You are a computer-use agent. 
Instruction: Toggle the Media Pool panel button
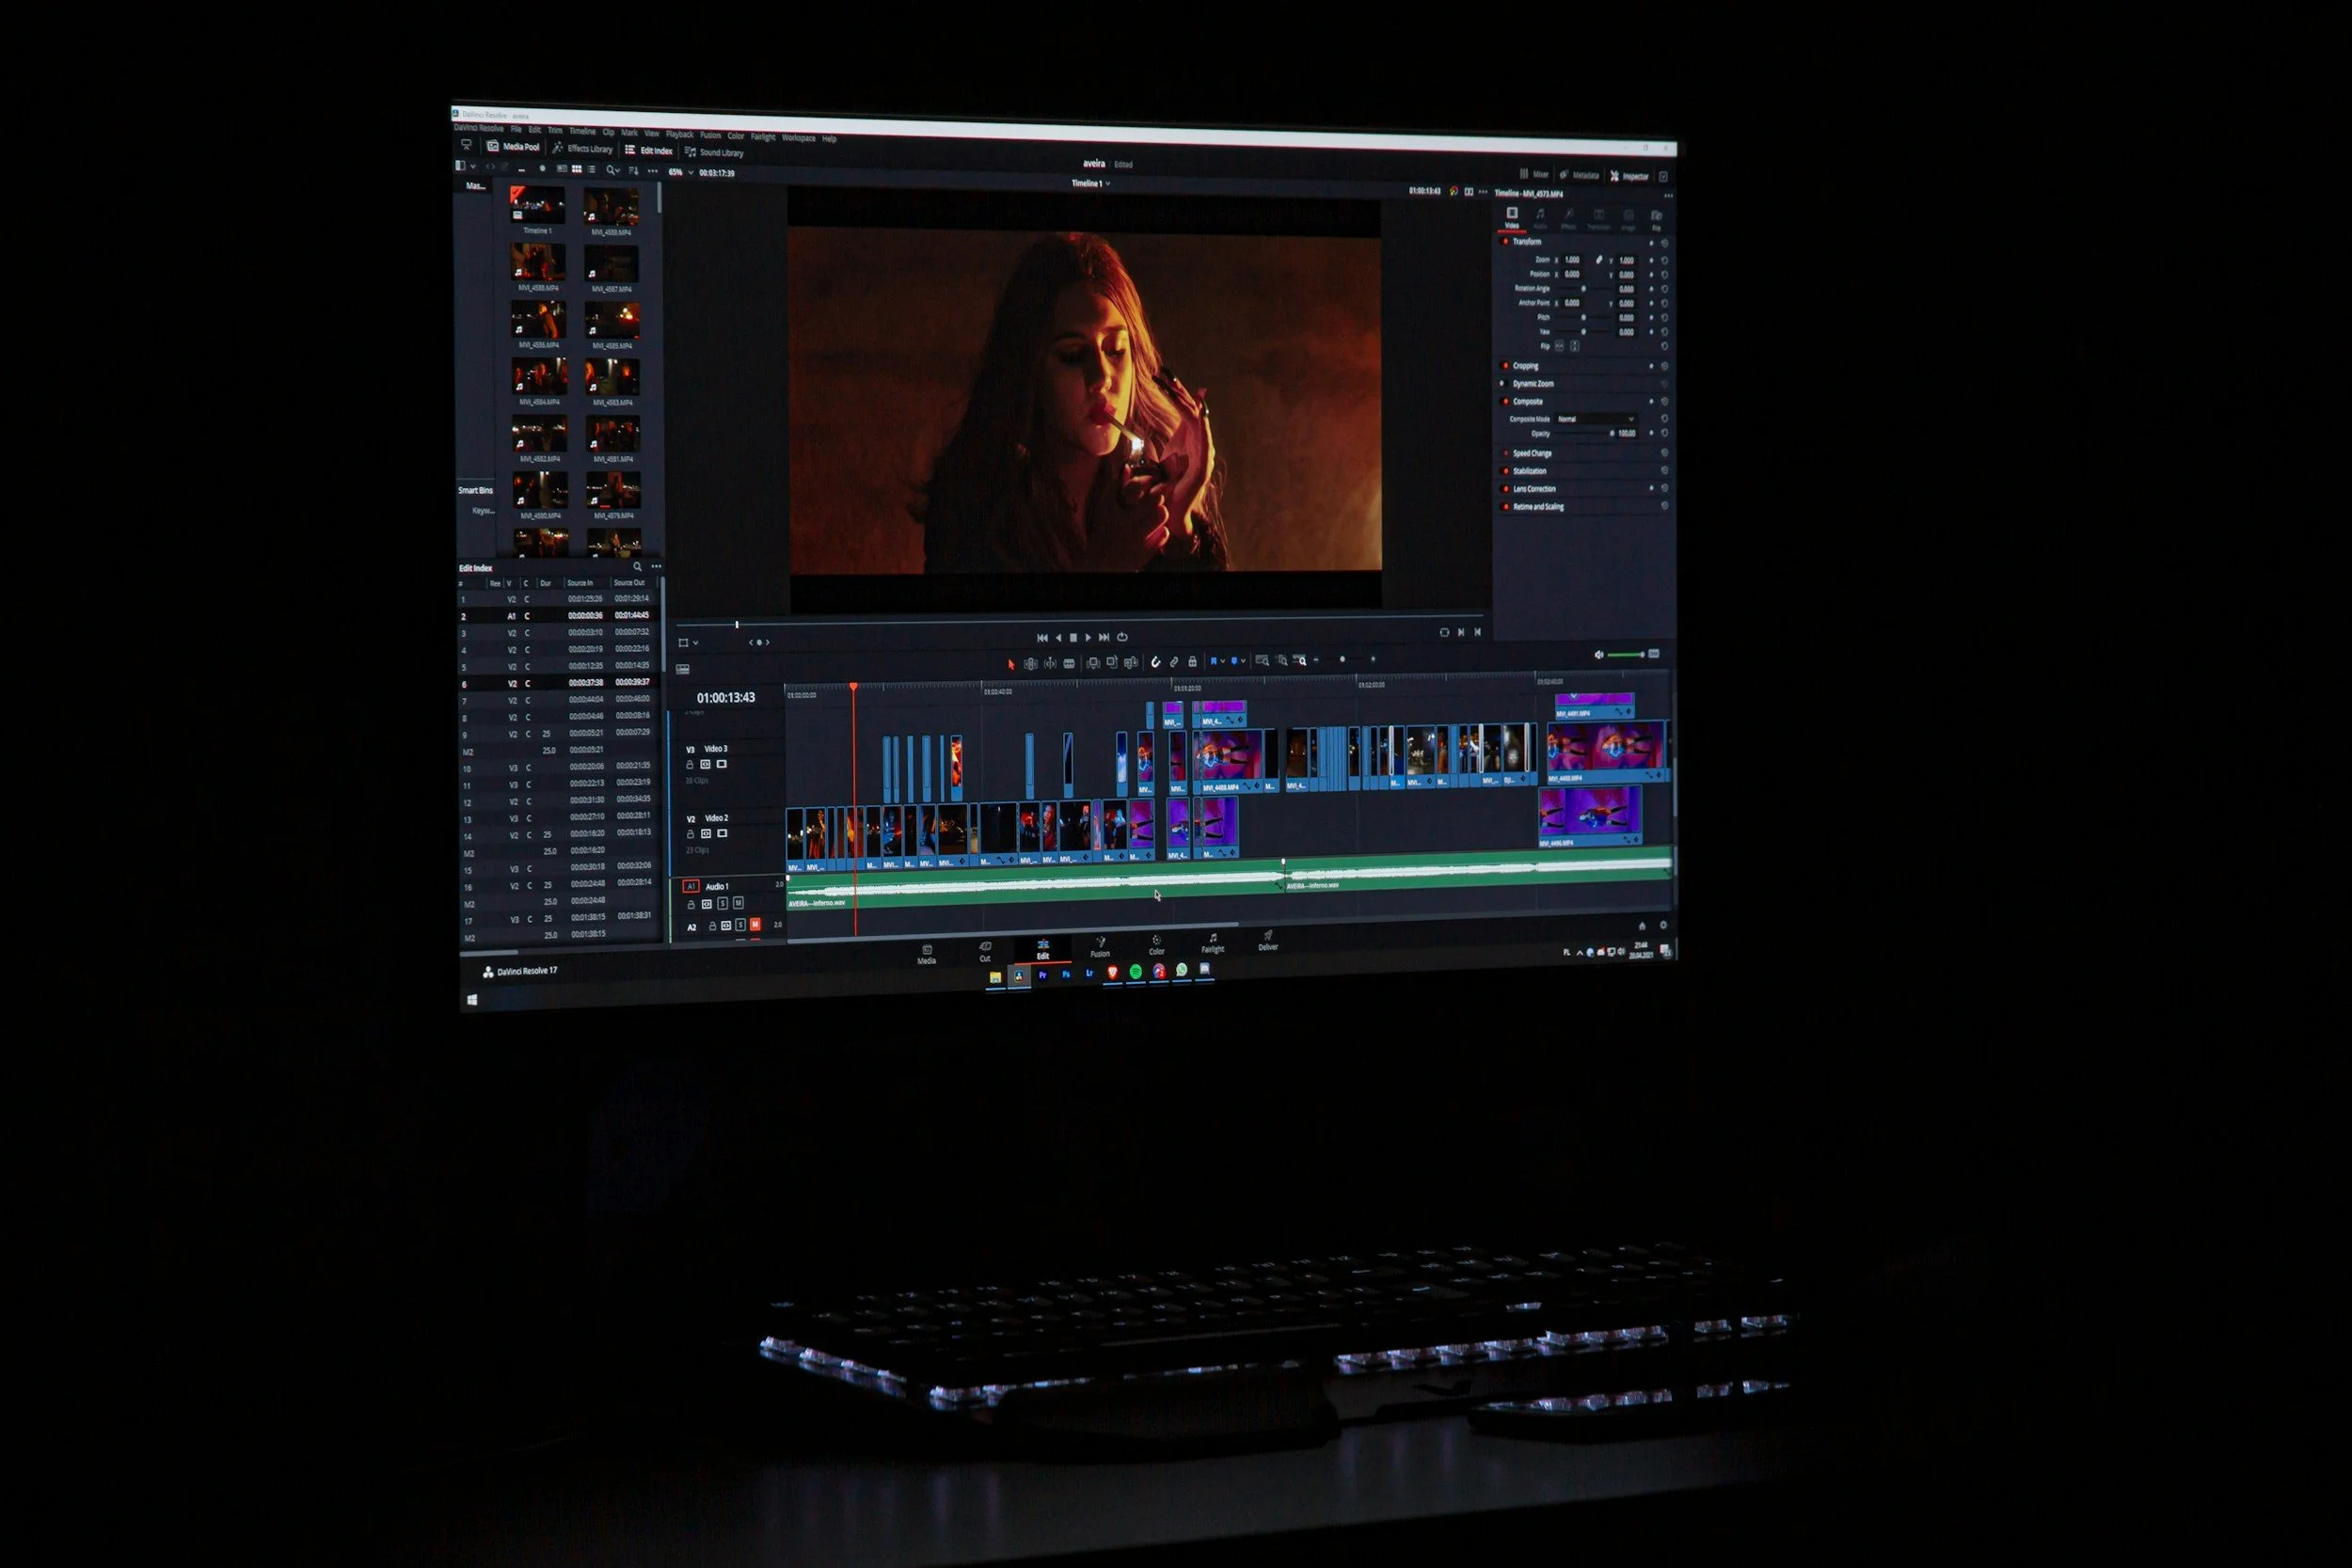pyautogui.click(x=513, y=146)
